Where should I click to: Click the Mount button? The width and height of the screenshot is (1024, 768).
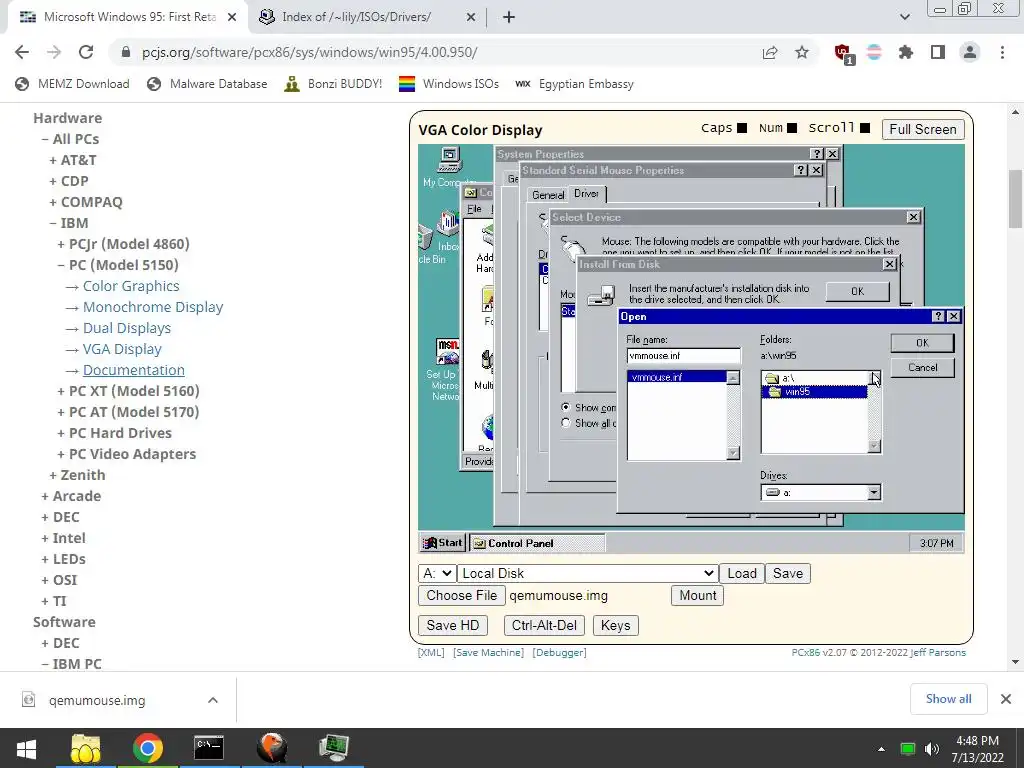pyautogui.click(x=697, y=596)
